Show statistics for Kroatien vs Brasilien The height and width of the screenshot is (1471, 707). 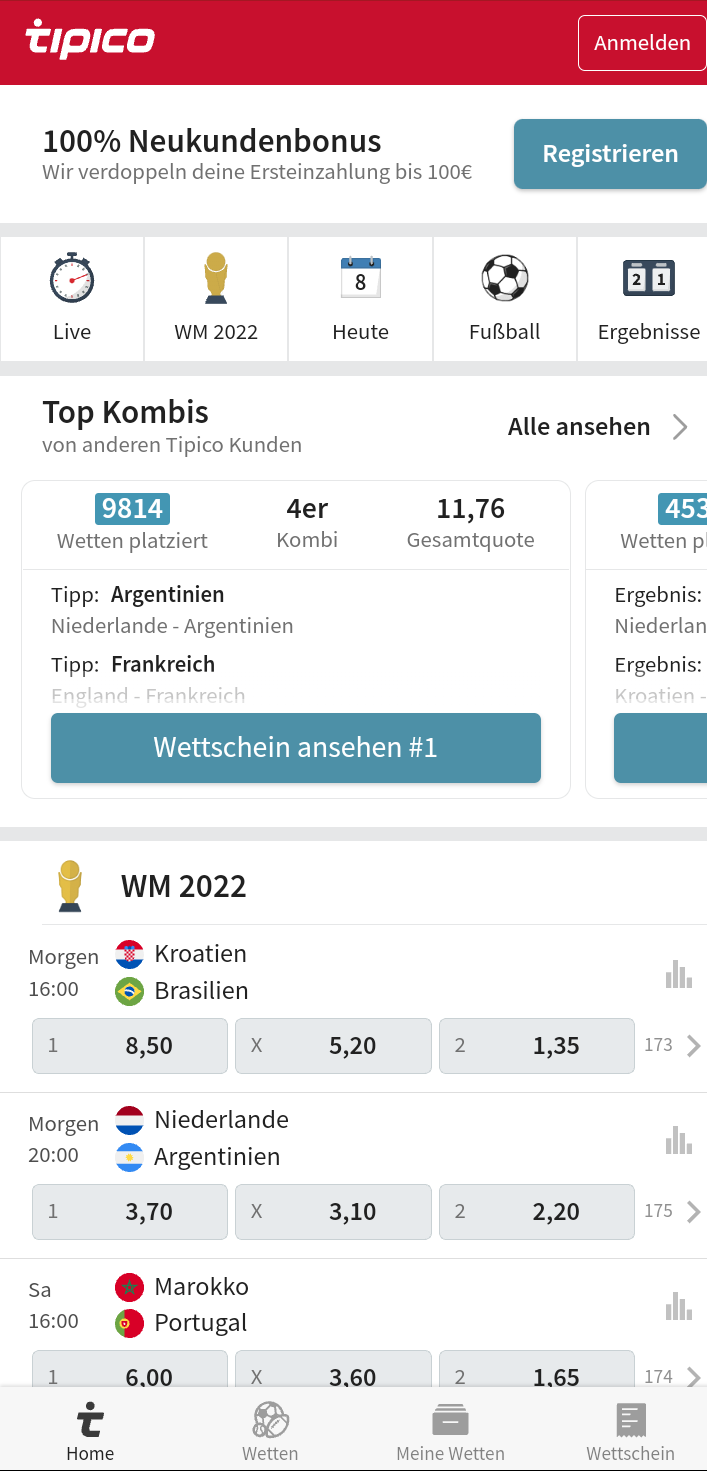click(679, 974)
